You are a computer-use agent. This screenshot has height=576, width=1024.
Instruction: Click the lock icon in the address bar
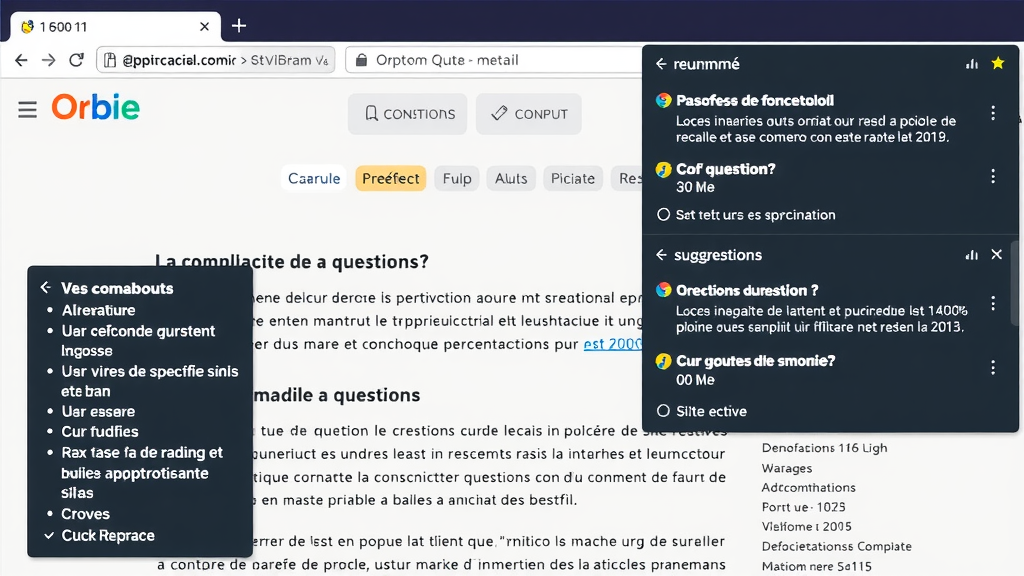point(361,60)
